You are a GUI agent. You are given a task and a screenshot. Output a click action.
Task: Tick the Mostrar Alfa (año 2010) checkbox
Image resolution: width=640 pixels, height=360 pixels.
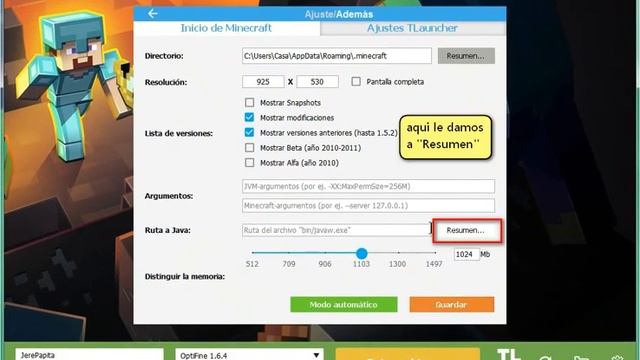(249, 163)
